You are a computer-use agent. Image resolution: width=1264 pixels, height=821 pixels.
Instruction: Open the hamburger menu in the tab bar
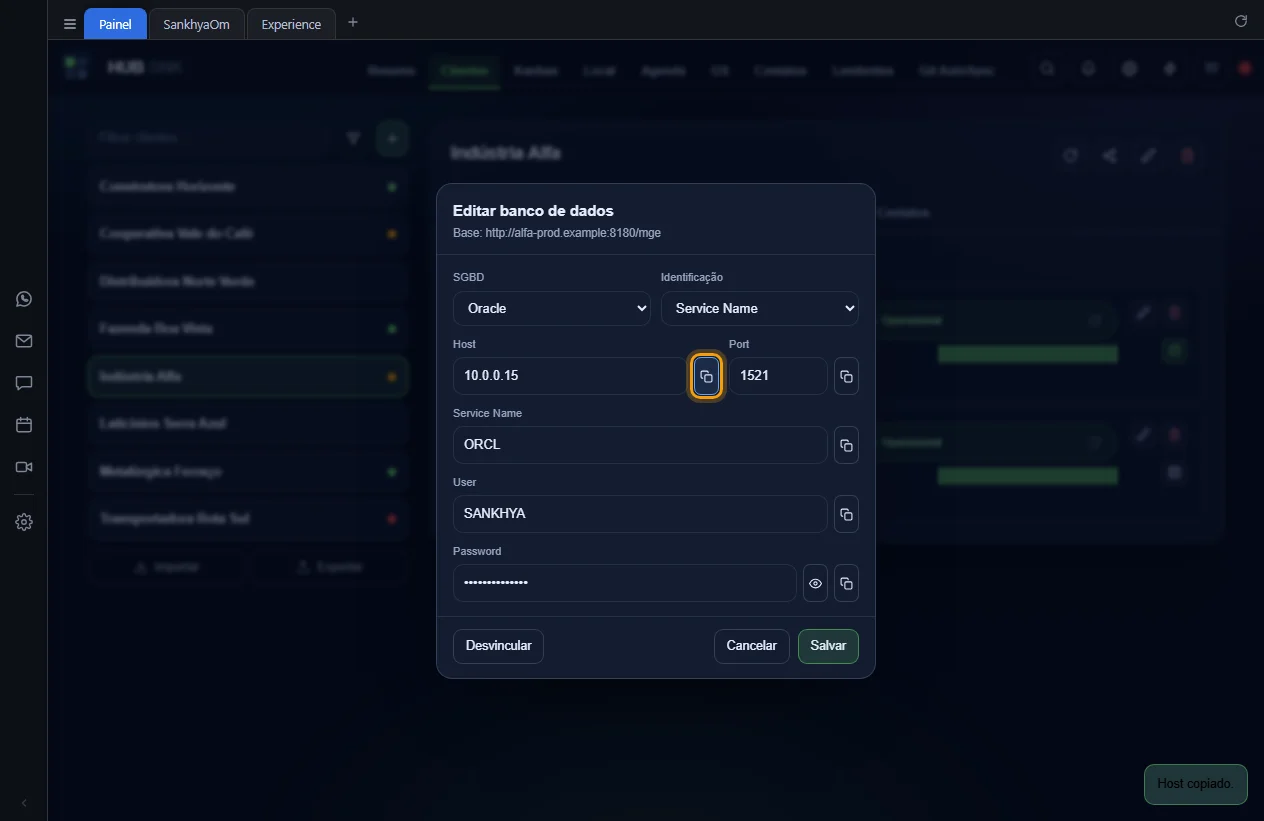70,24
